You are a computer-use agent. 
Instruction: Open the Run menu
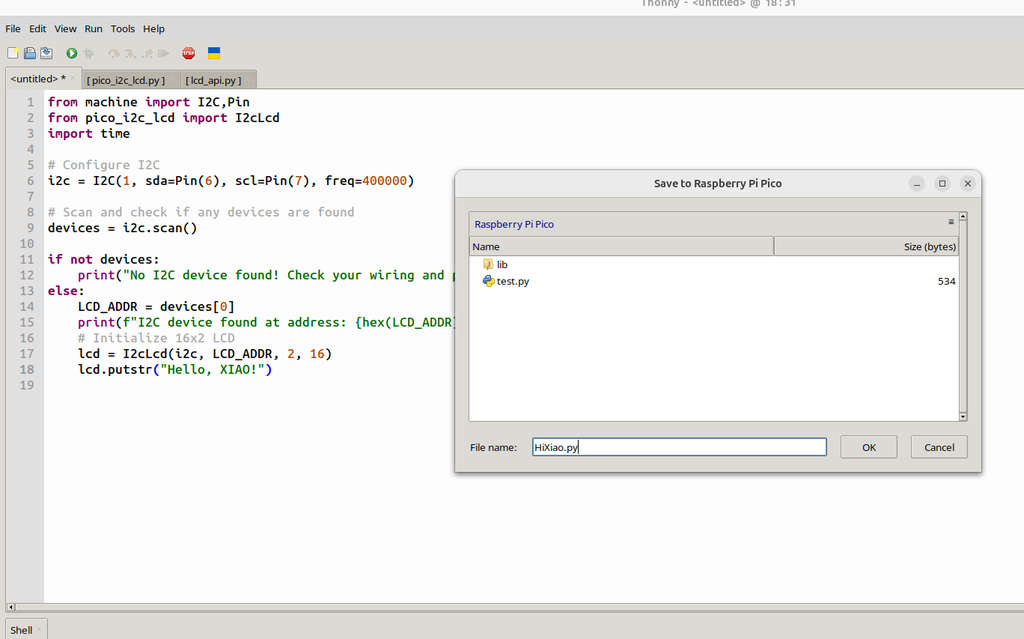[93, 29]
